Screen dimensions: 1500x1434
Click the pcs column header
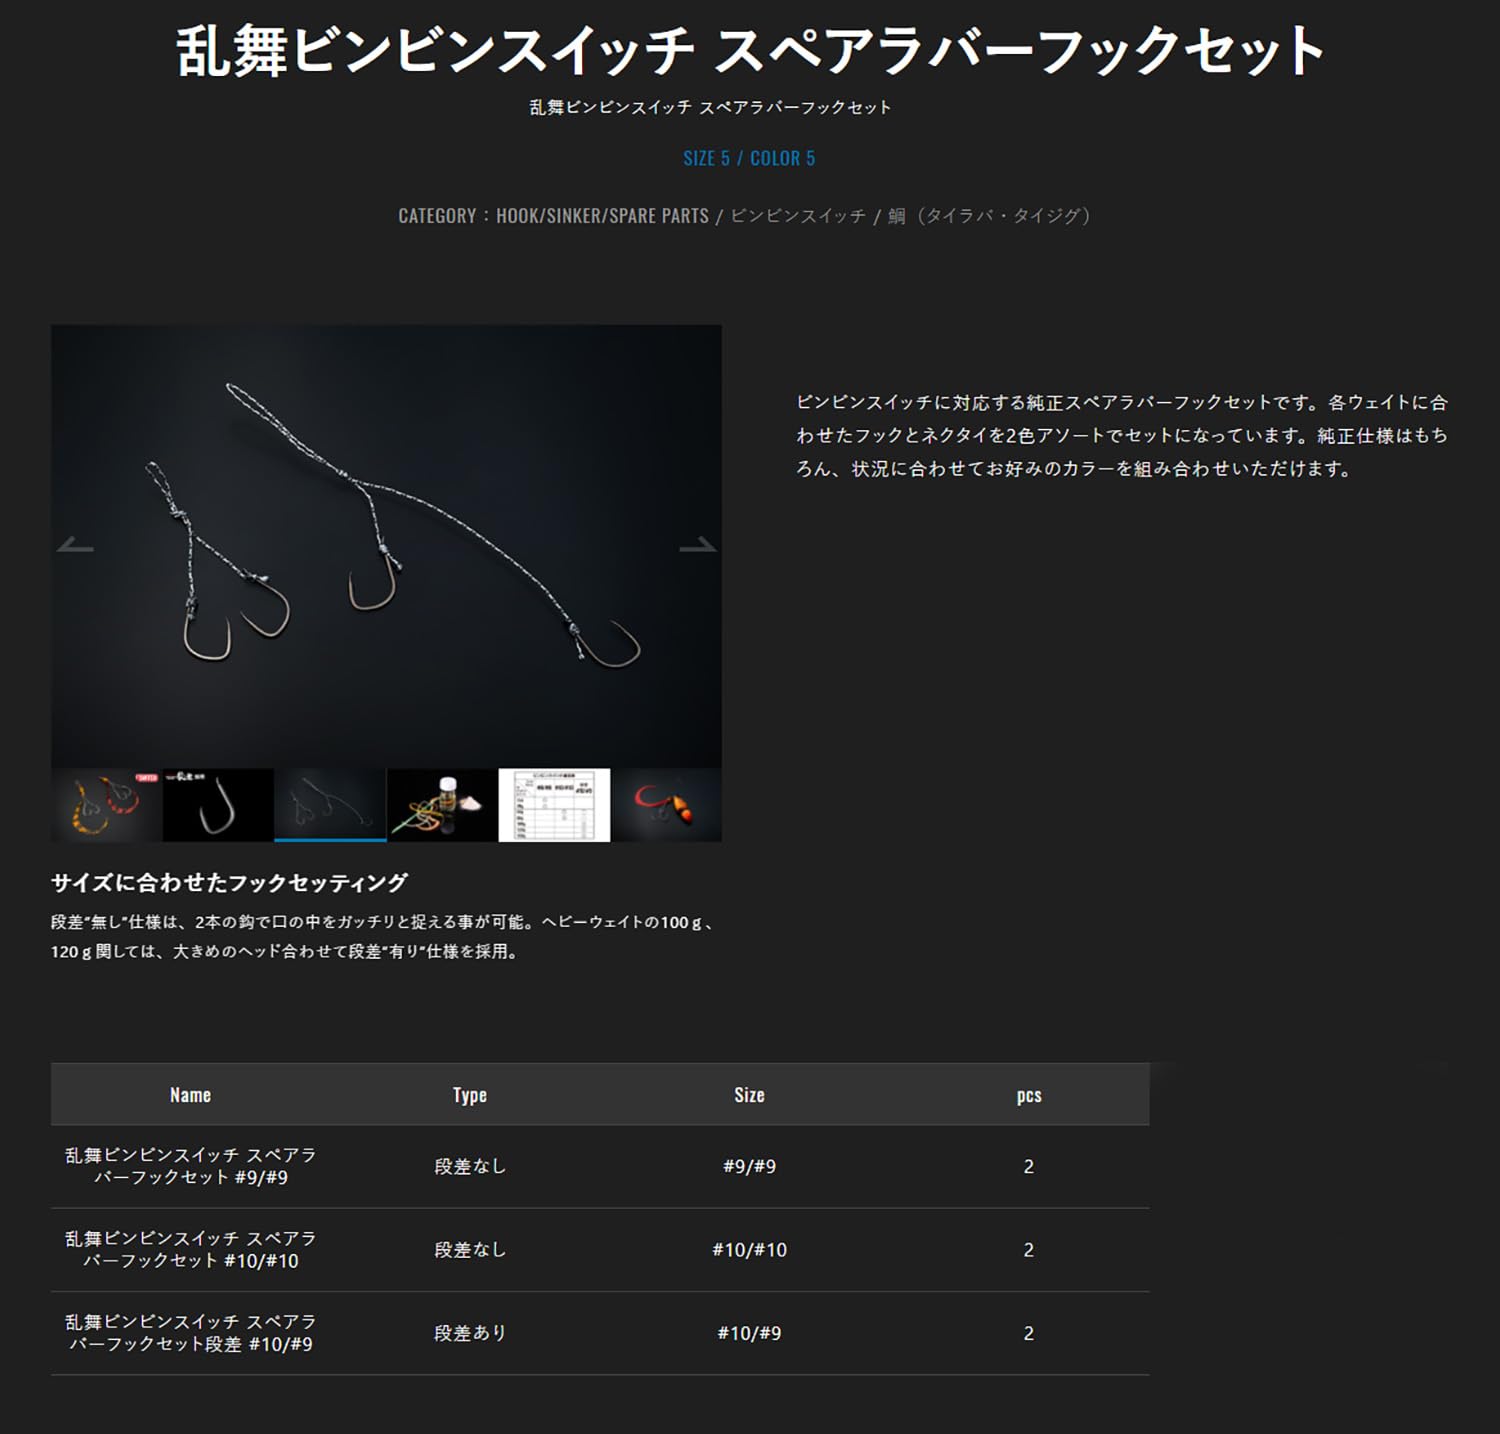pyautogui.click(x=1029, y=1095)
